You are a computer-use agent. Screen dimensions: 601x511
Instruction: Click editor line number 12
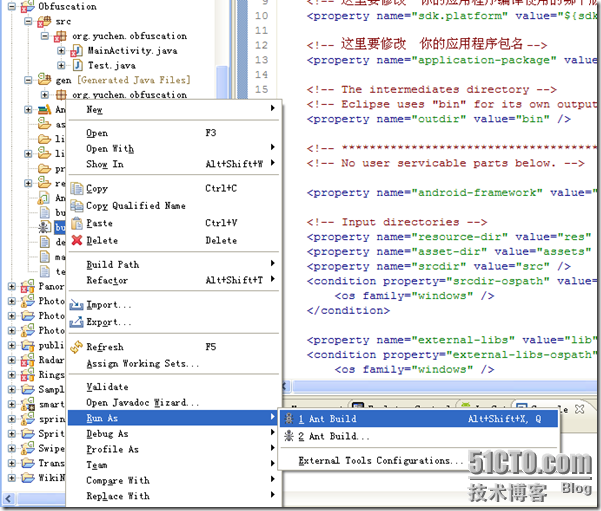[261, 45]
